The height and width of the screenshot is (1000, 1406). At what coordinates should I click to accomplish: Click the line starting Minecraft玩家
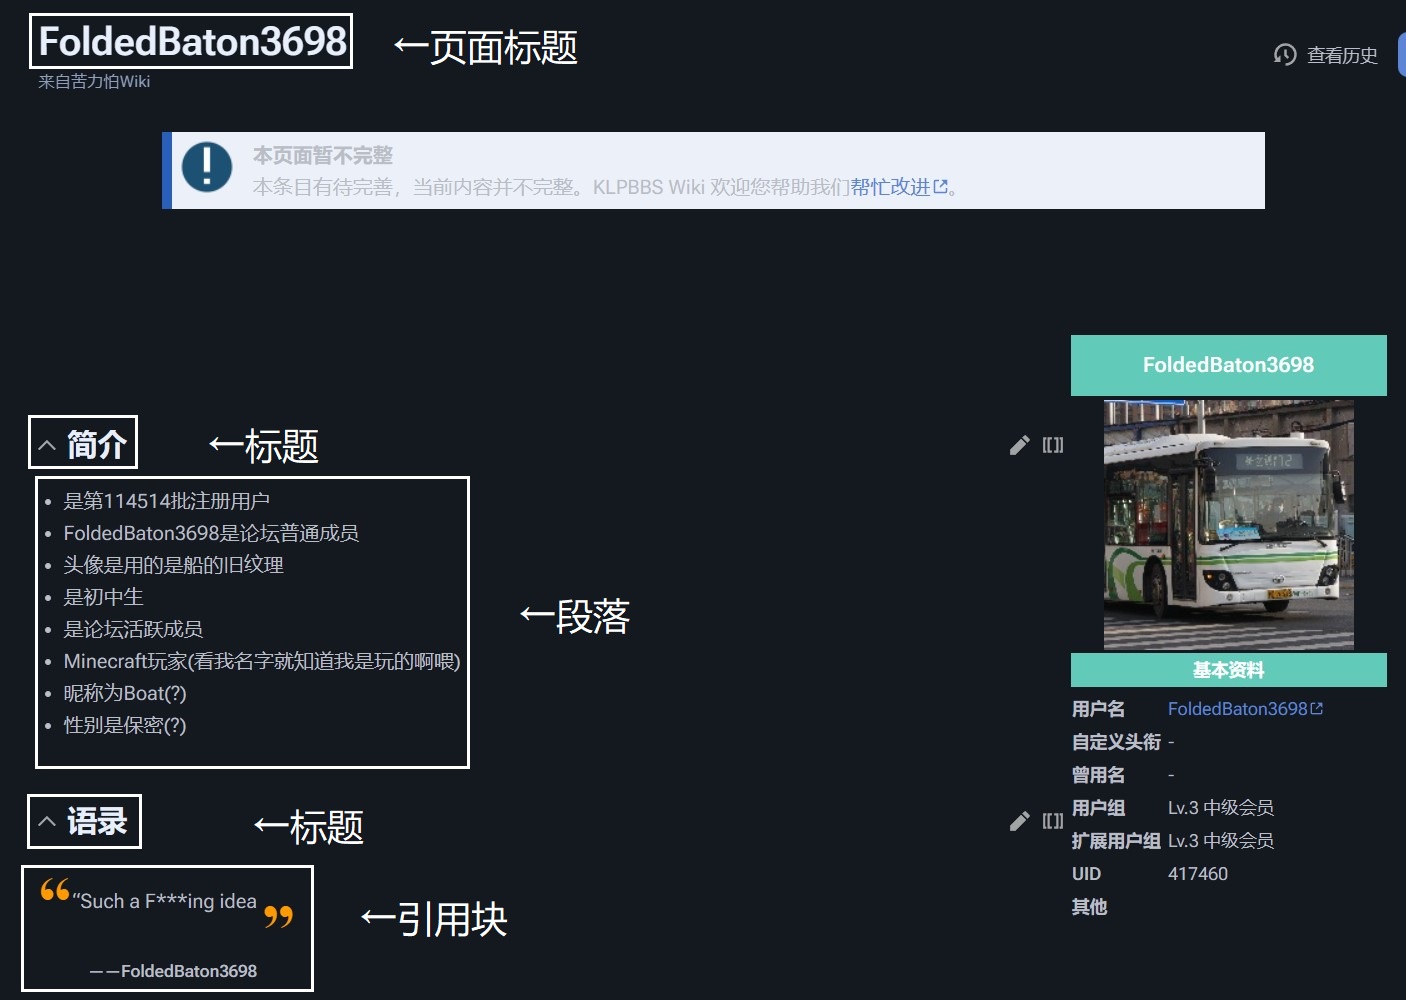(x=262, y=661)
